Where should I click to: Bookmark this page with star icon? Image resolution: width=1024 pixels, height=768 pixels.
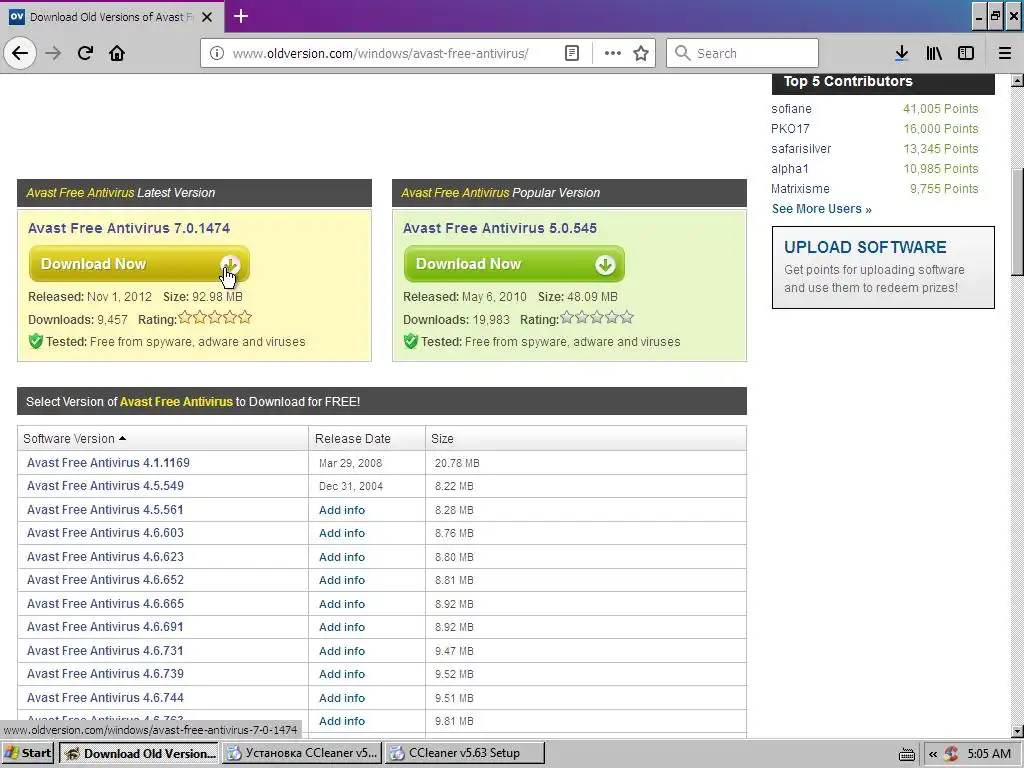pos(641,53)
